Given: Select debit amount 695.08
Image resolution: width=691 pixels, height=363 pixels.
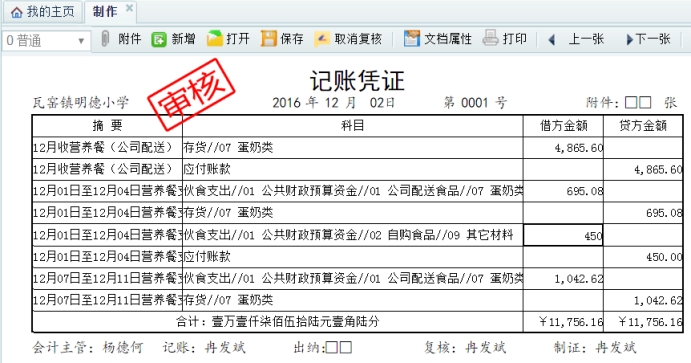Looking at the screenshot, I should (x=563, y=191).
